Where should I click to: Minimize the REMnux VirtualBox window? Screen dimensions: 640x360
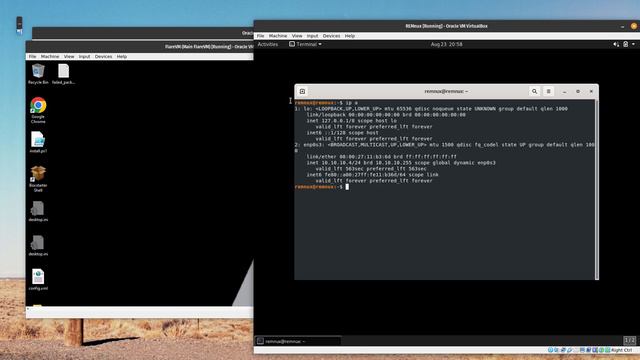tap(622, 26)
